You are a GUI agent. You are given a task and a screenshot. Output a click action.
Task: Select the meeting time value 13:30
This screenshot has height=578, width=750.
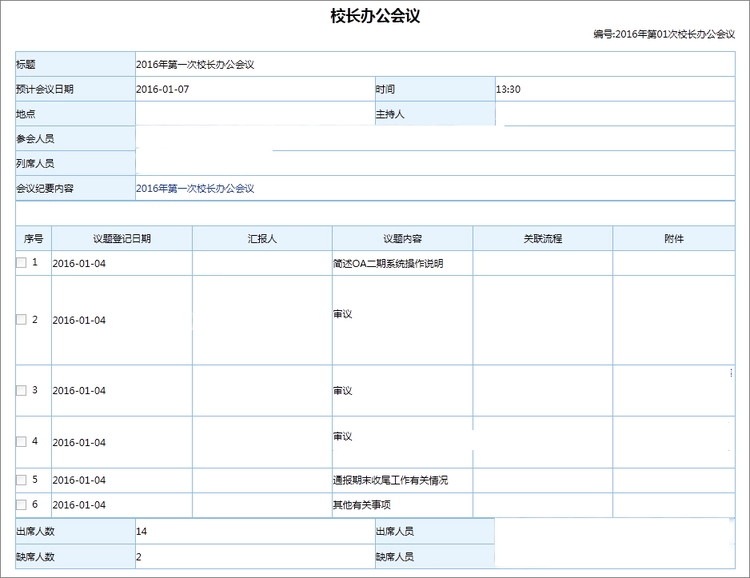(508, 89)
